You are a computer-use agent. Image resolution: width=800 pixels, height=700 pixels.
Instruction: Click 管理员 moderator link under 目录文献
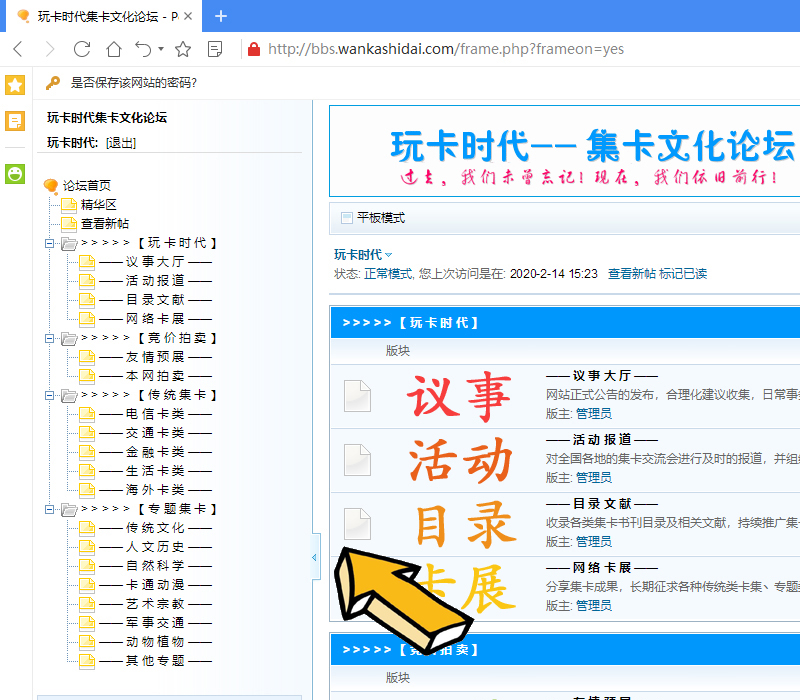point(594,542)
